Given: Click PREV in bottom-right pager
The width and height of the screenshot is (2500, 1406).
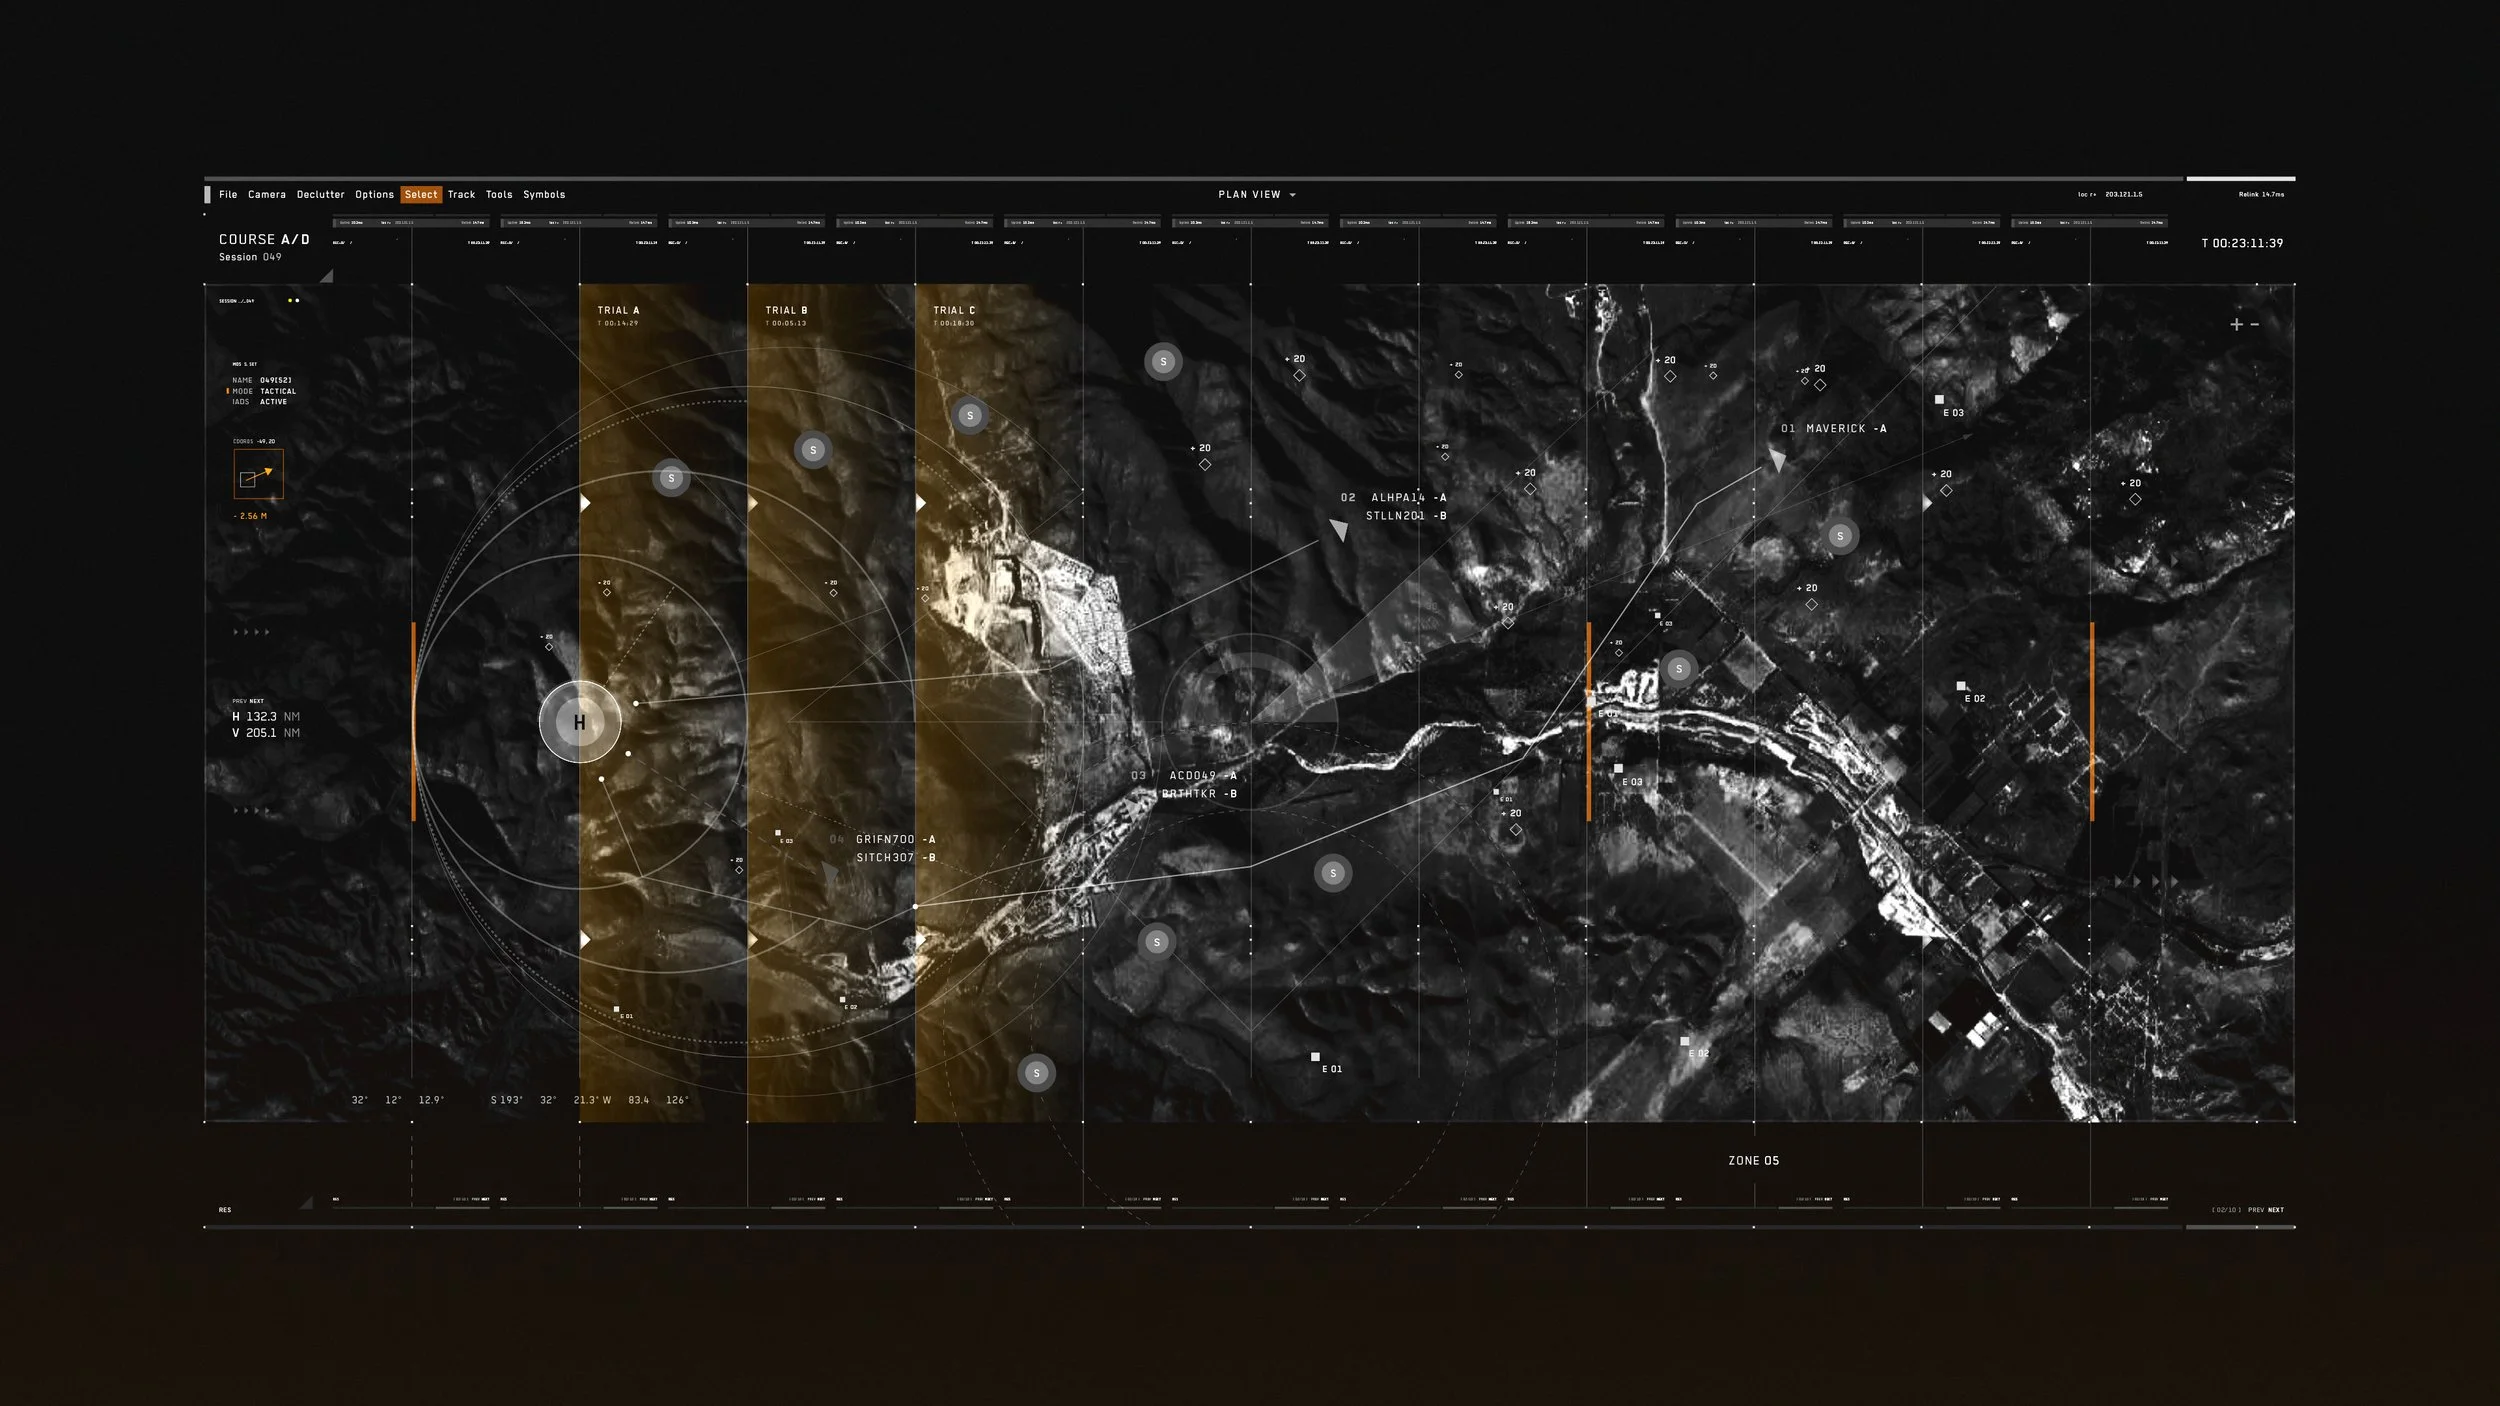Looking at the screenshot, I should pyautogui.click(x=2256, y=1210).
